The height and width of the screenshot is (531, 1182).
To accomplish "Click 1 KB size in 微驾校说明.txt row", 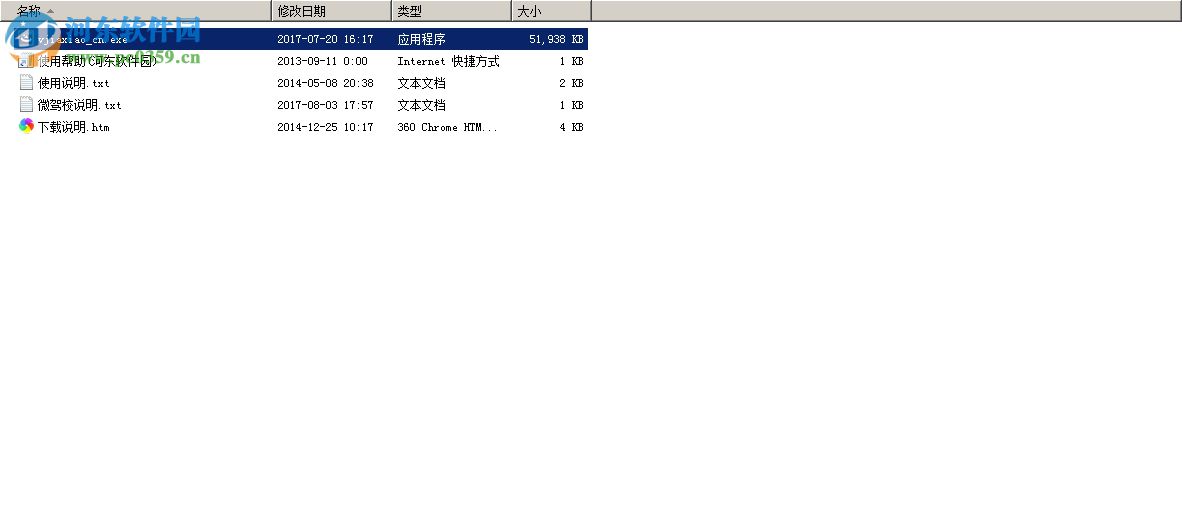I will pyautogui.click(x=571, y=105).
